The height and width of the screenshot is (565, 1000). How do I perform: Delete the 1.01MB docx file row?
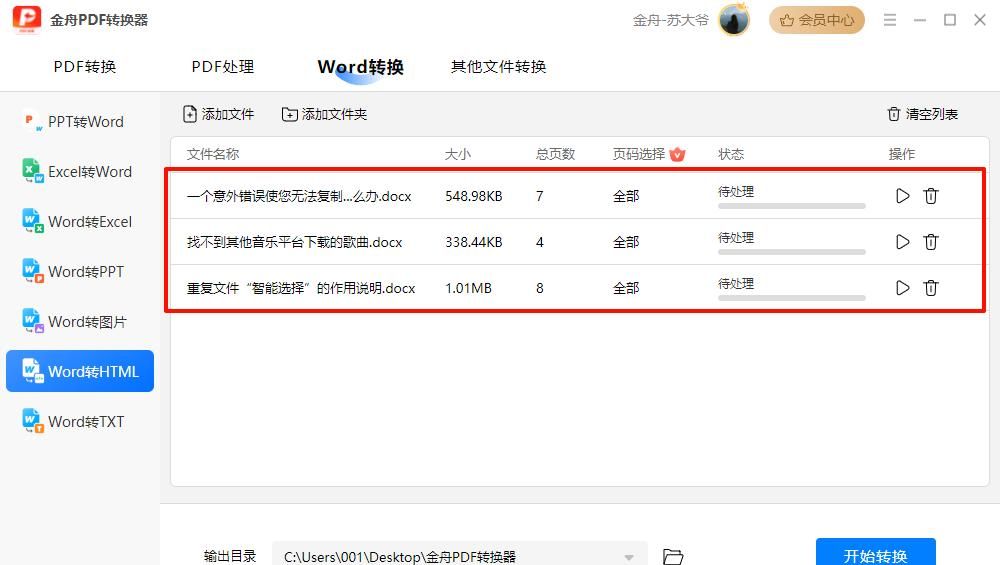(x=931, y=288)
